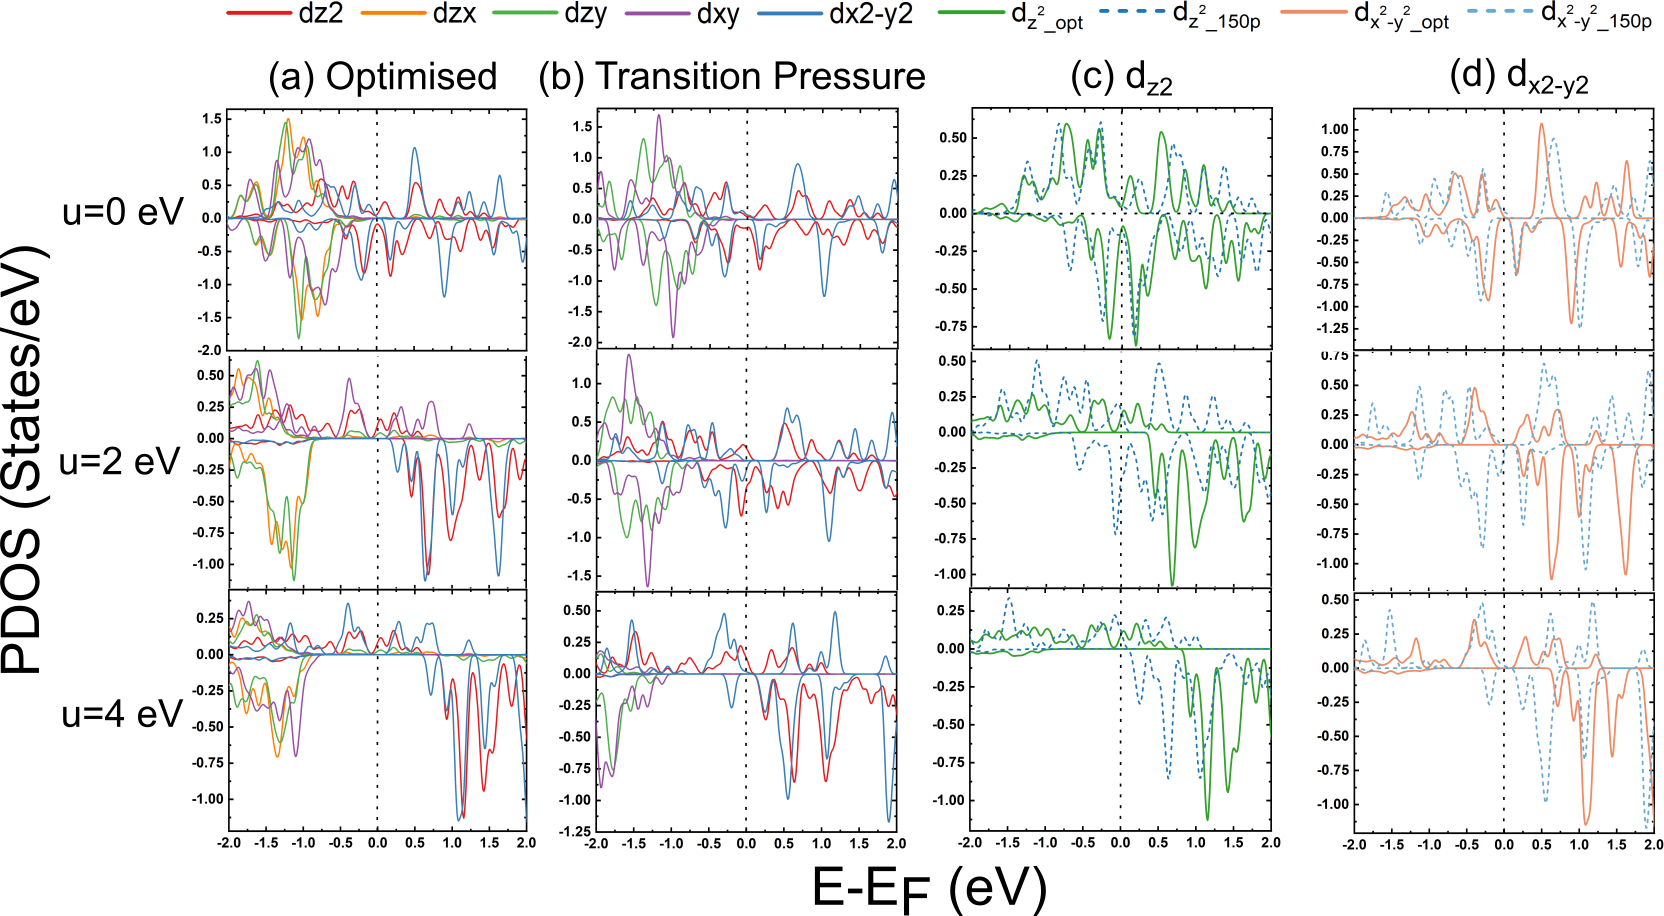This screenshot has height=916, width=1664.
Task: Select the 'dx2-y2' legend label
Action: [x=871, y=14]
